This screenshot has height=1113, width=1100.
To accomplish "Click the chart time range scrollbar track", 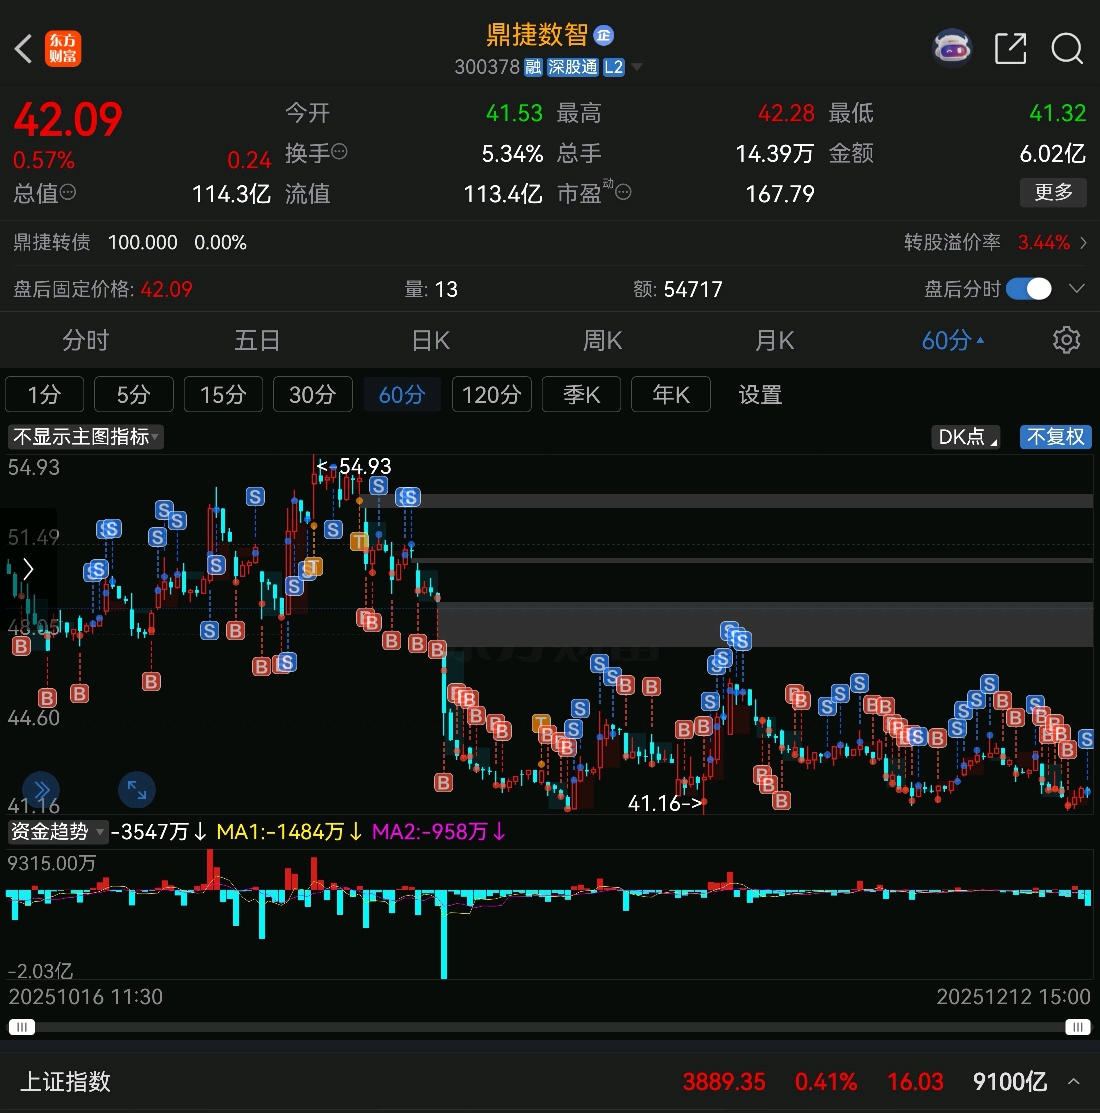I will click(x=550, y=1027).
